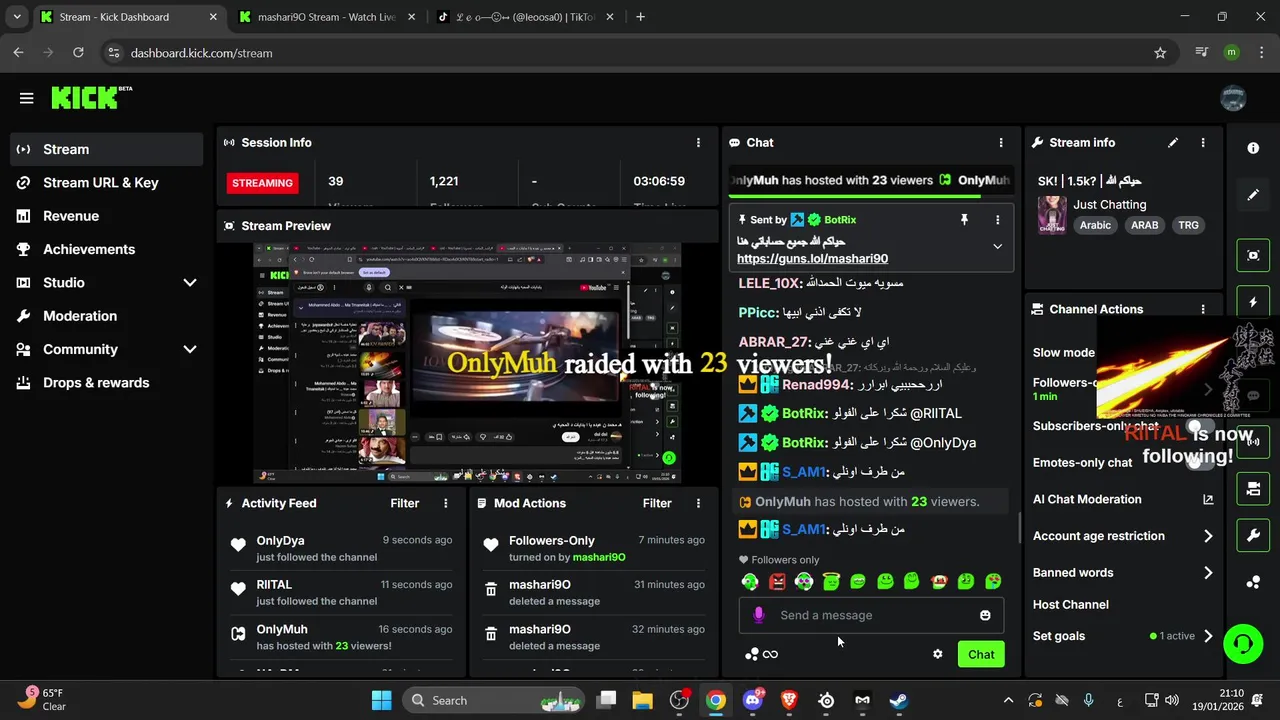The height and width of the screenshot is (720, 1280).
Task: Click the lightning bolt icon in right sidebar
Action: pos(1253,302)
